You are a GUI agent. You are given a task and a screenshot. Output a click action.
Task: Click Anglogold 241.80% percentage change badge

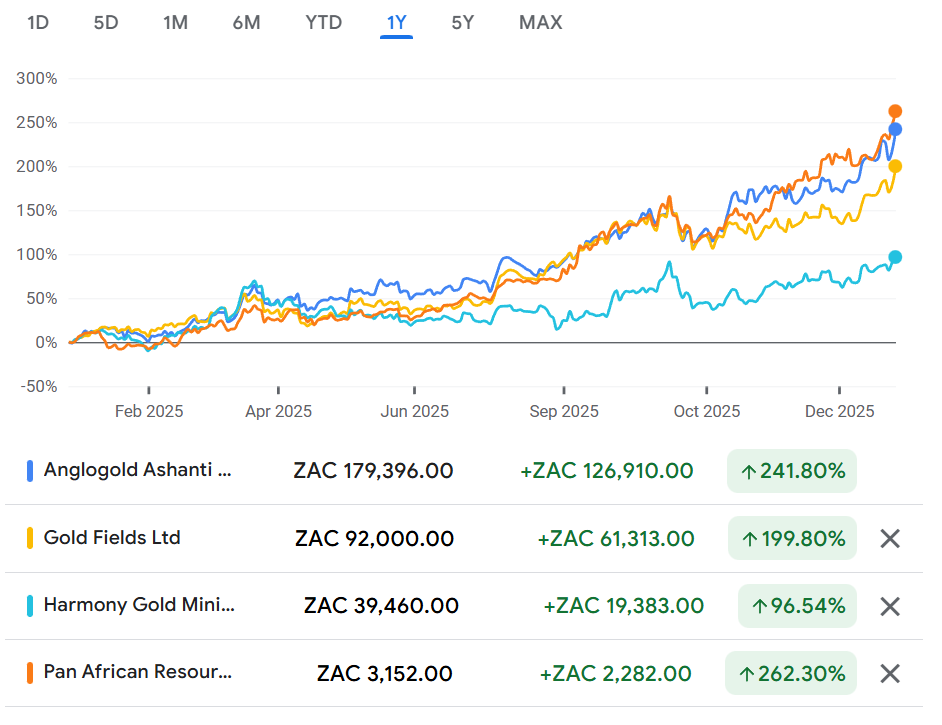pyautogui.click(x=792, y=471)
